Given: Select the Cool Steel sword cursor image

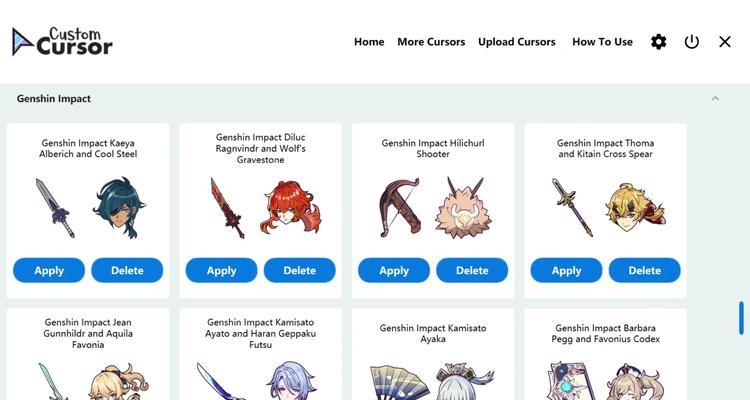Looking at the screenshot, I should [x=55, y=208].
